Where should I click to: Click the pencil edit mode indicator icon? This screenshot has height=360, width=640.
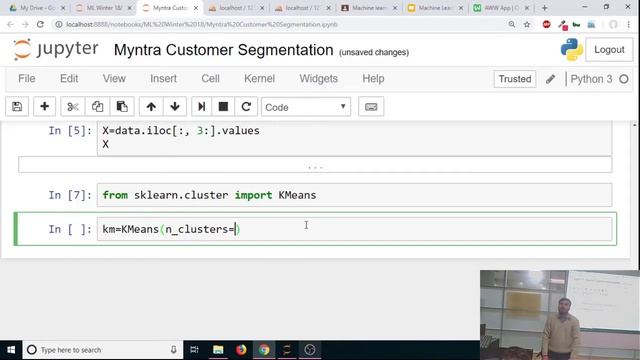point(550,79)
